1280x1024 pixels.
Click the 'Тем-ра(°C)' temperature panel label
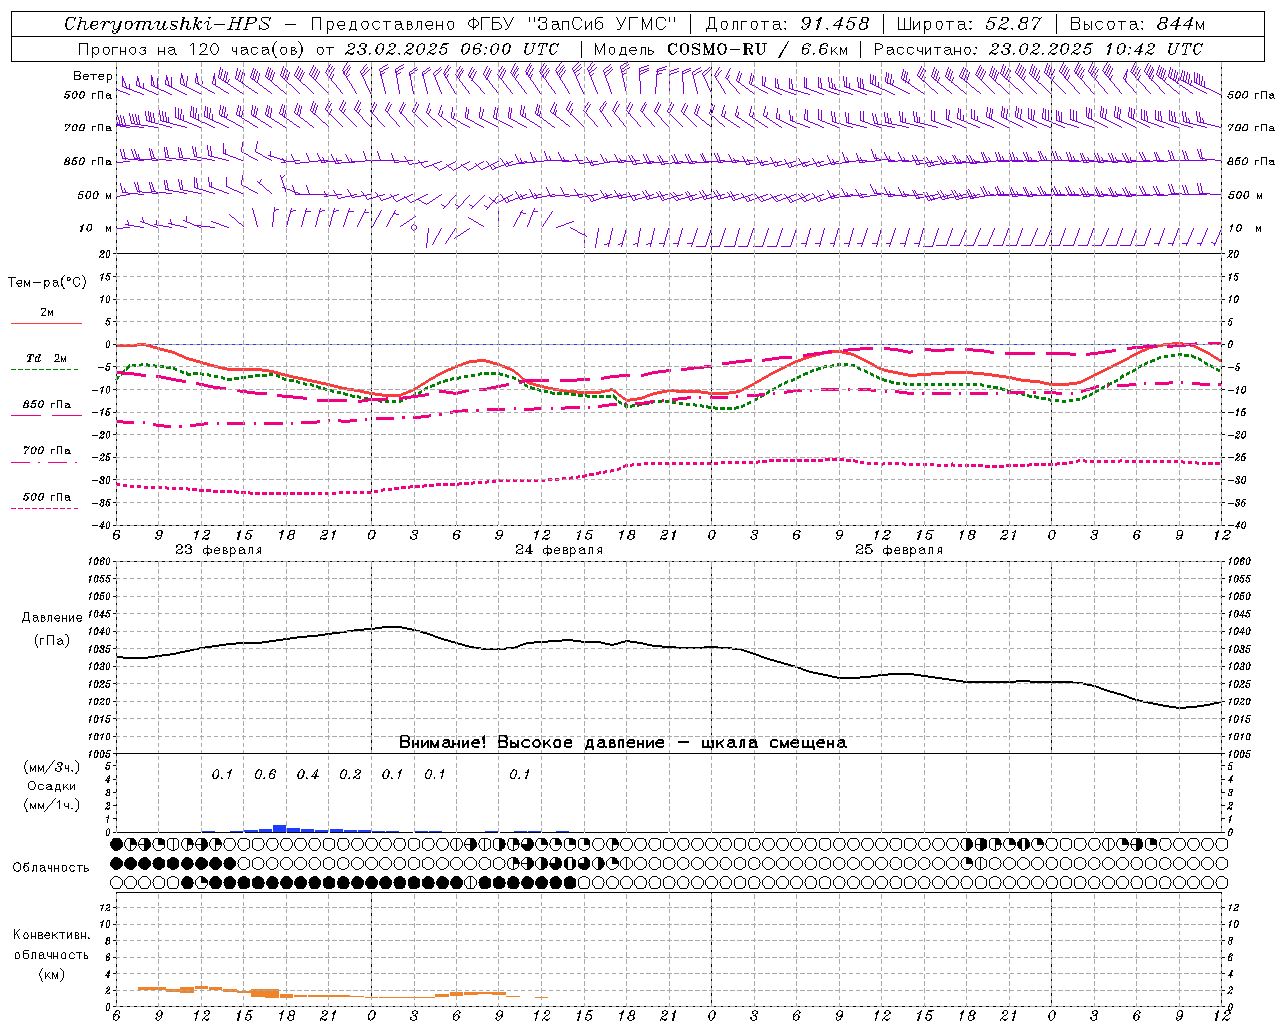click(47, 283)
